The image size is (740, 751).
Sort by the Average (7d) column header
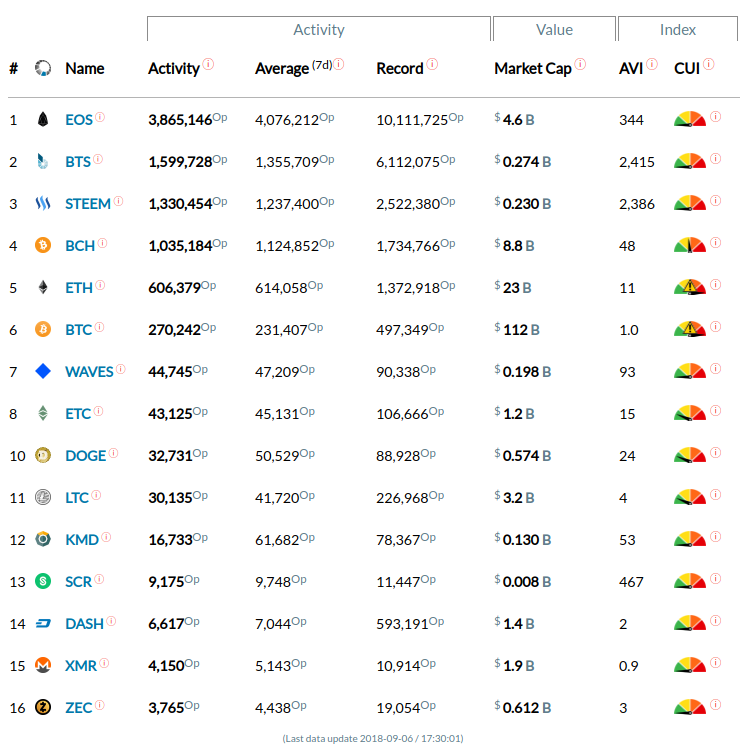tap(282, 69)
